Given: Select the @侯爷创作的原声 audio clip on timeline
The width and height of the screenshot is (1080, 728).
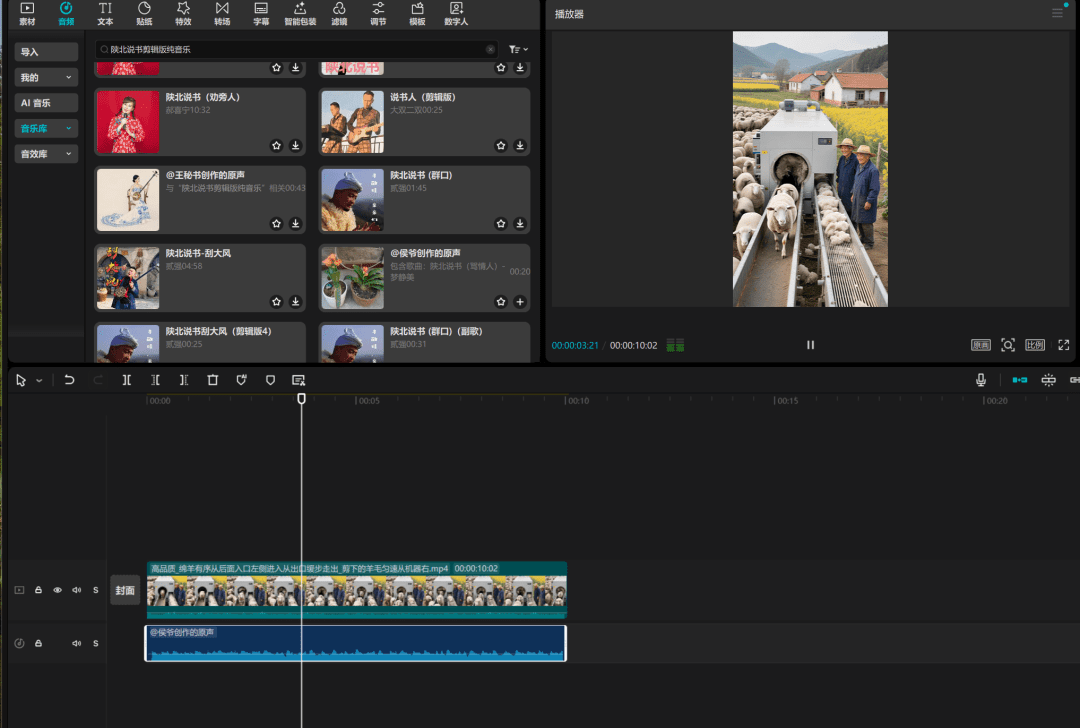Looking at the screenshot, I should pos(355,643).
